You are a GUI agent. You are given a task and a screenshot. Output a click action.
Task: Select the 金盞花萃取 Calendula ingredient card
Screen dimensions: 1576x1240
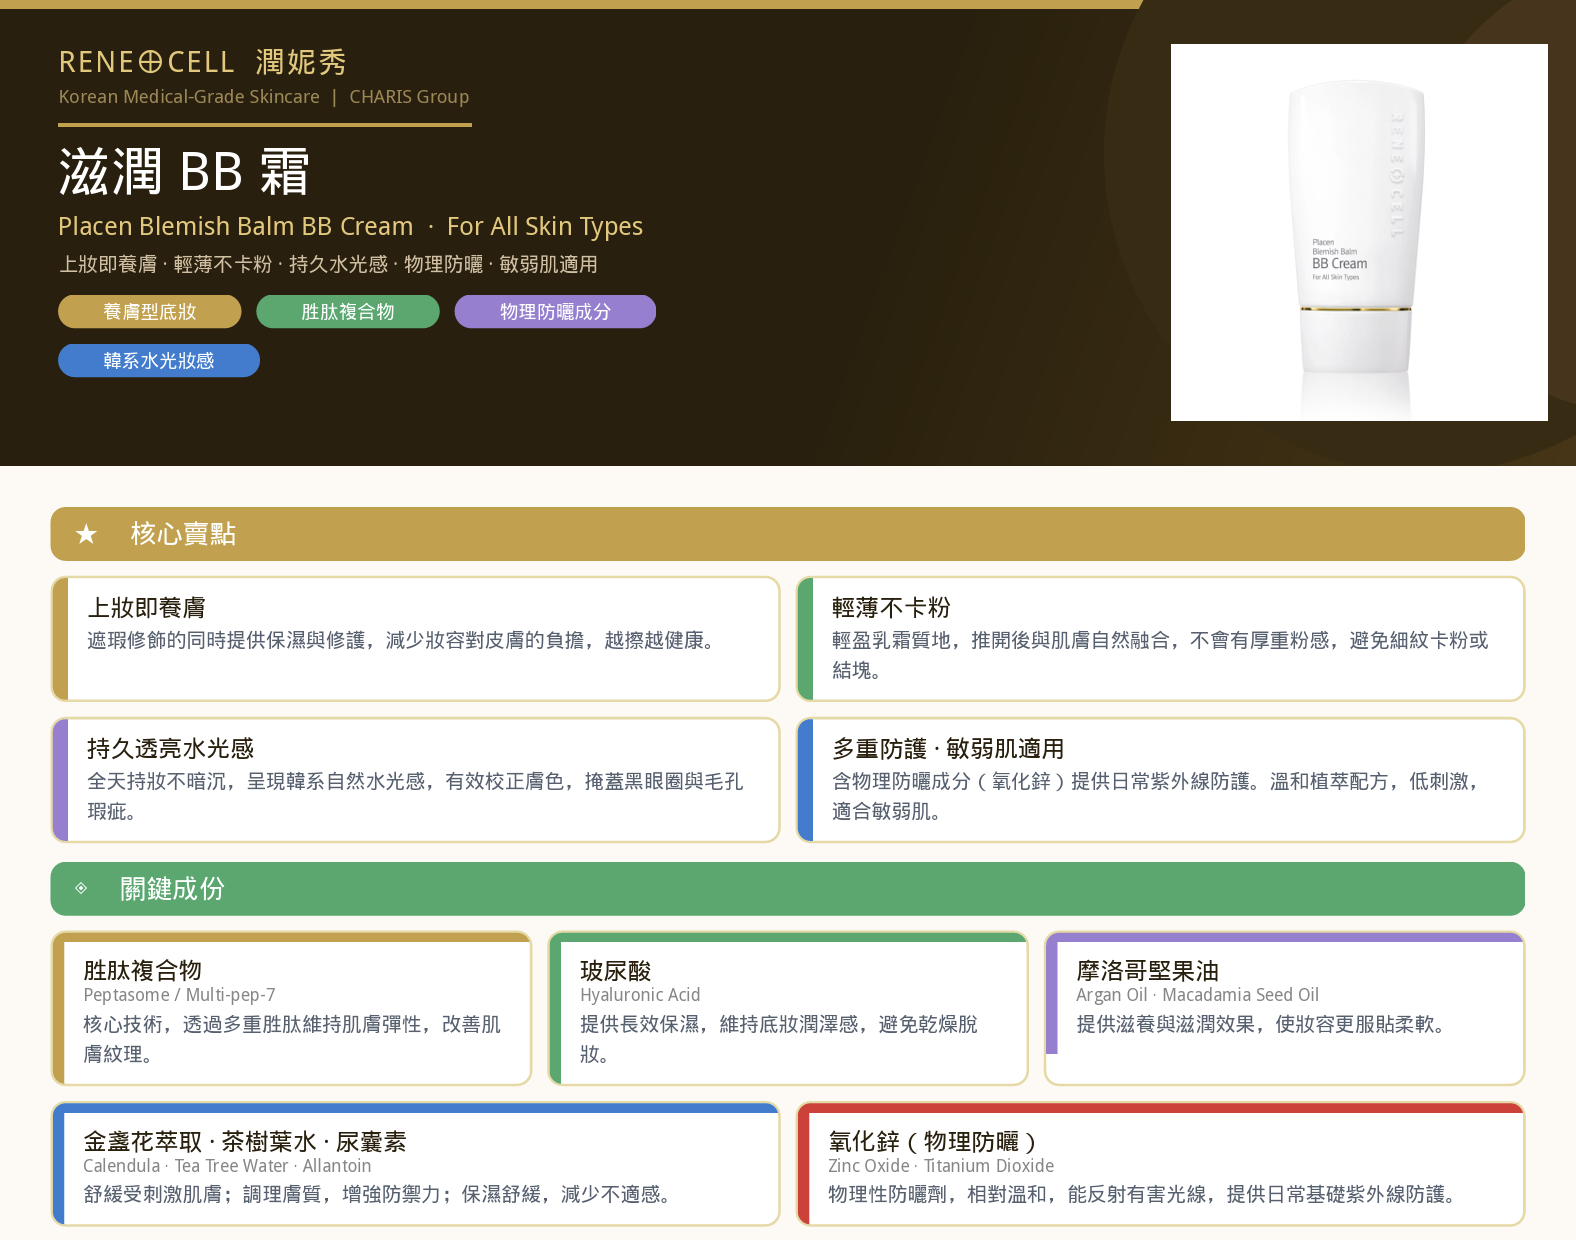click(x=415, y=1164)
